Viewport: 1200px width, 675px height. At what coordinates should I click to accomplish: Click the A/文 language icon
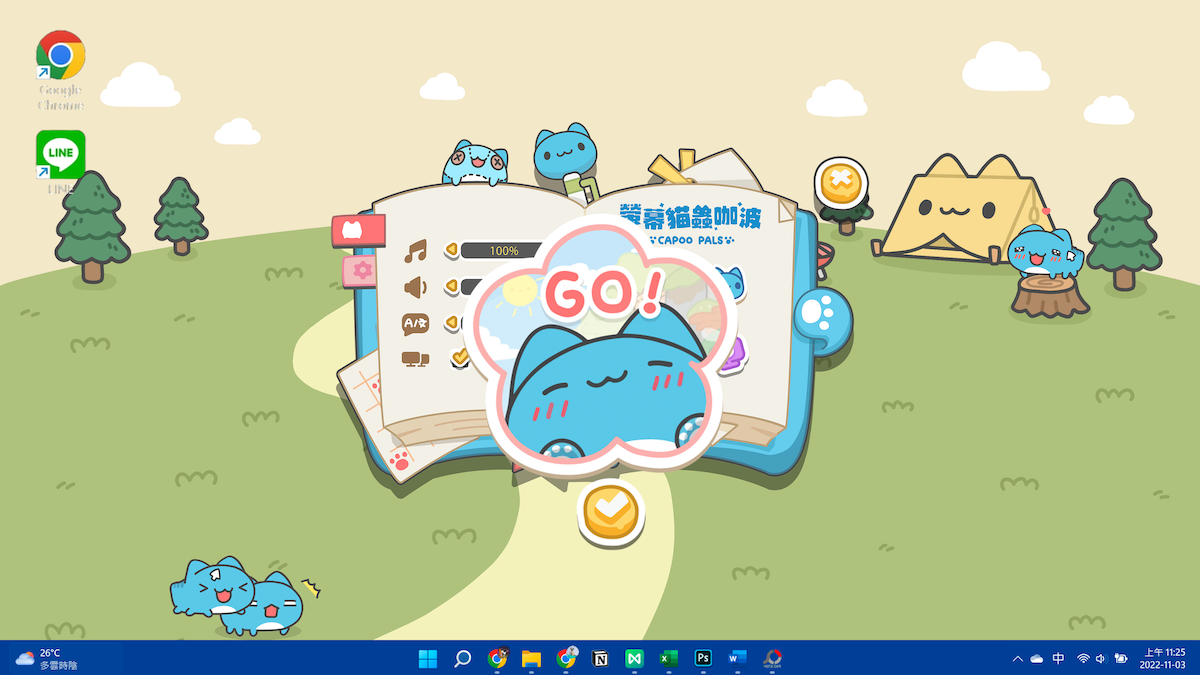coord(415,323)
